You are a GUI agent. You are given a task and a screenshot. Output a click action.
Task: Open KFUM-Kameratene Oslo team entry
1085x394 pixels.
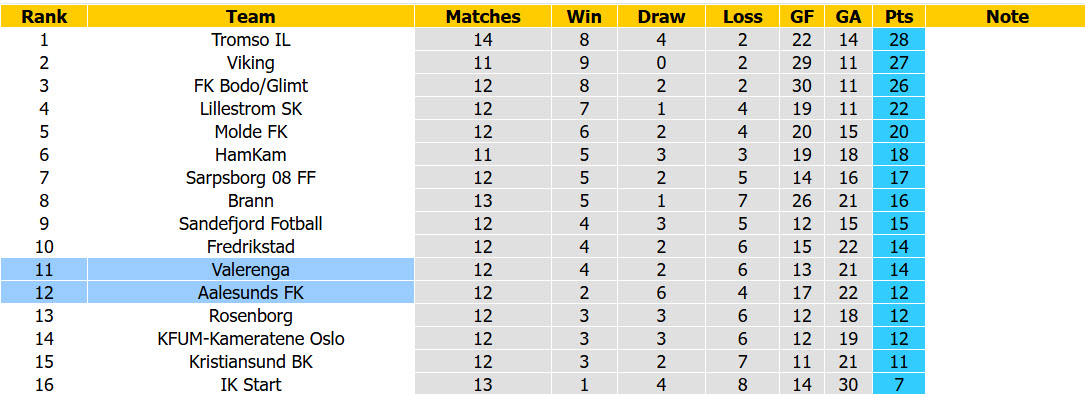tap(251, 339)
